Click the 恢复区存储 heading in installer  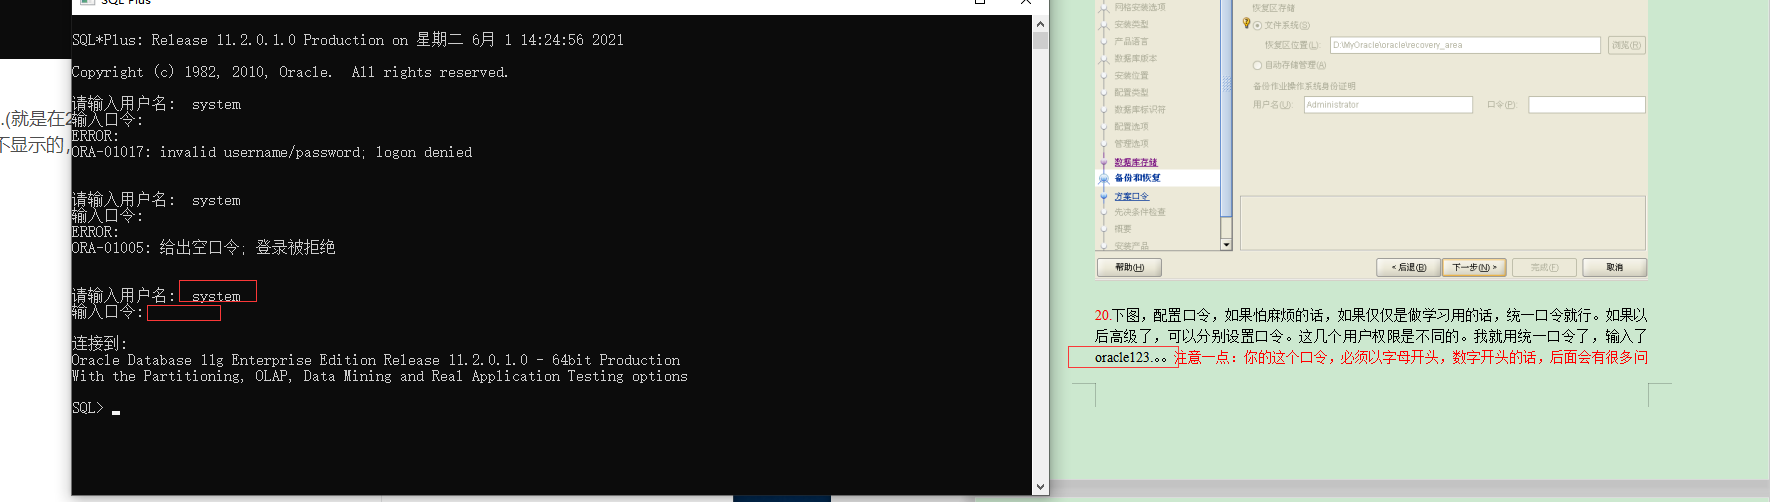1273,8
